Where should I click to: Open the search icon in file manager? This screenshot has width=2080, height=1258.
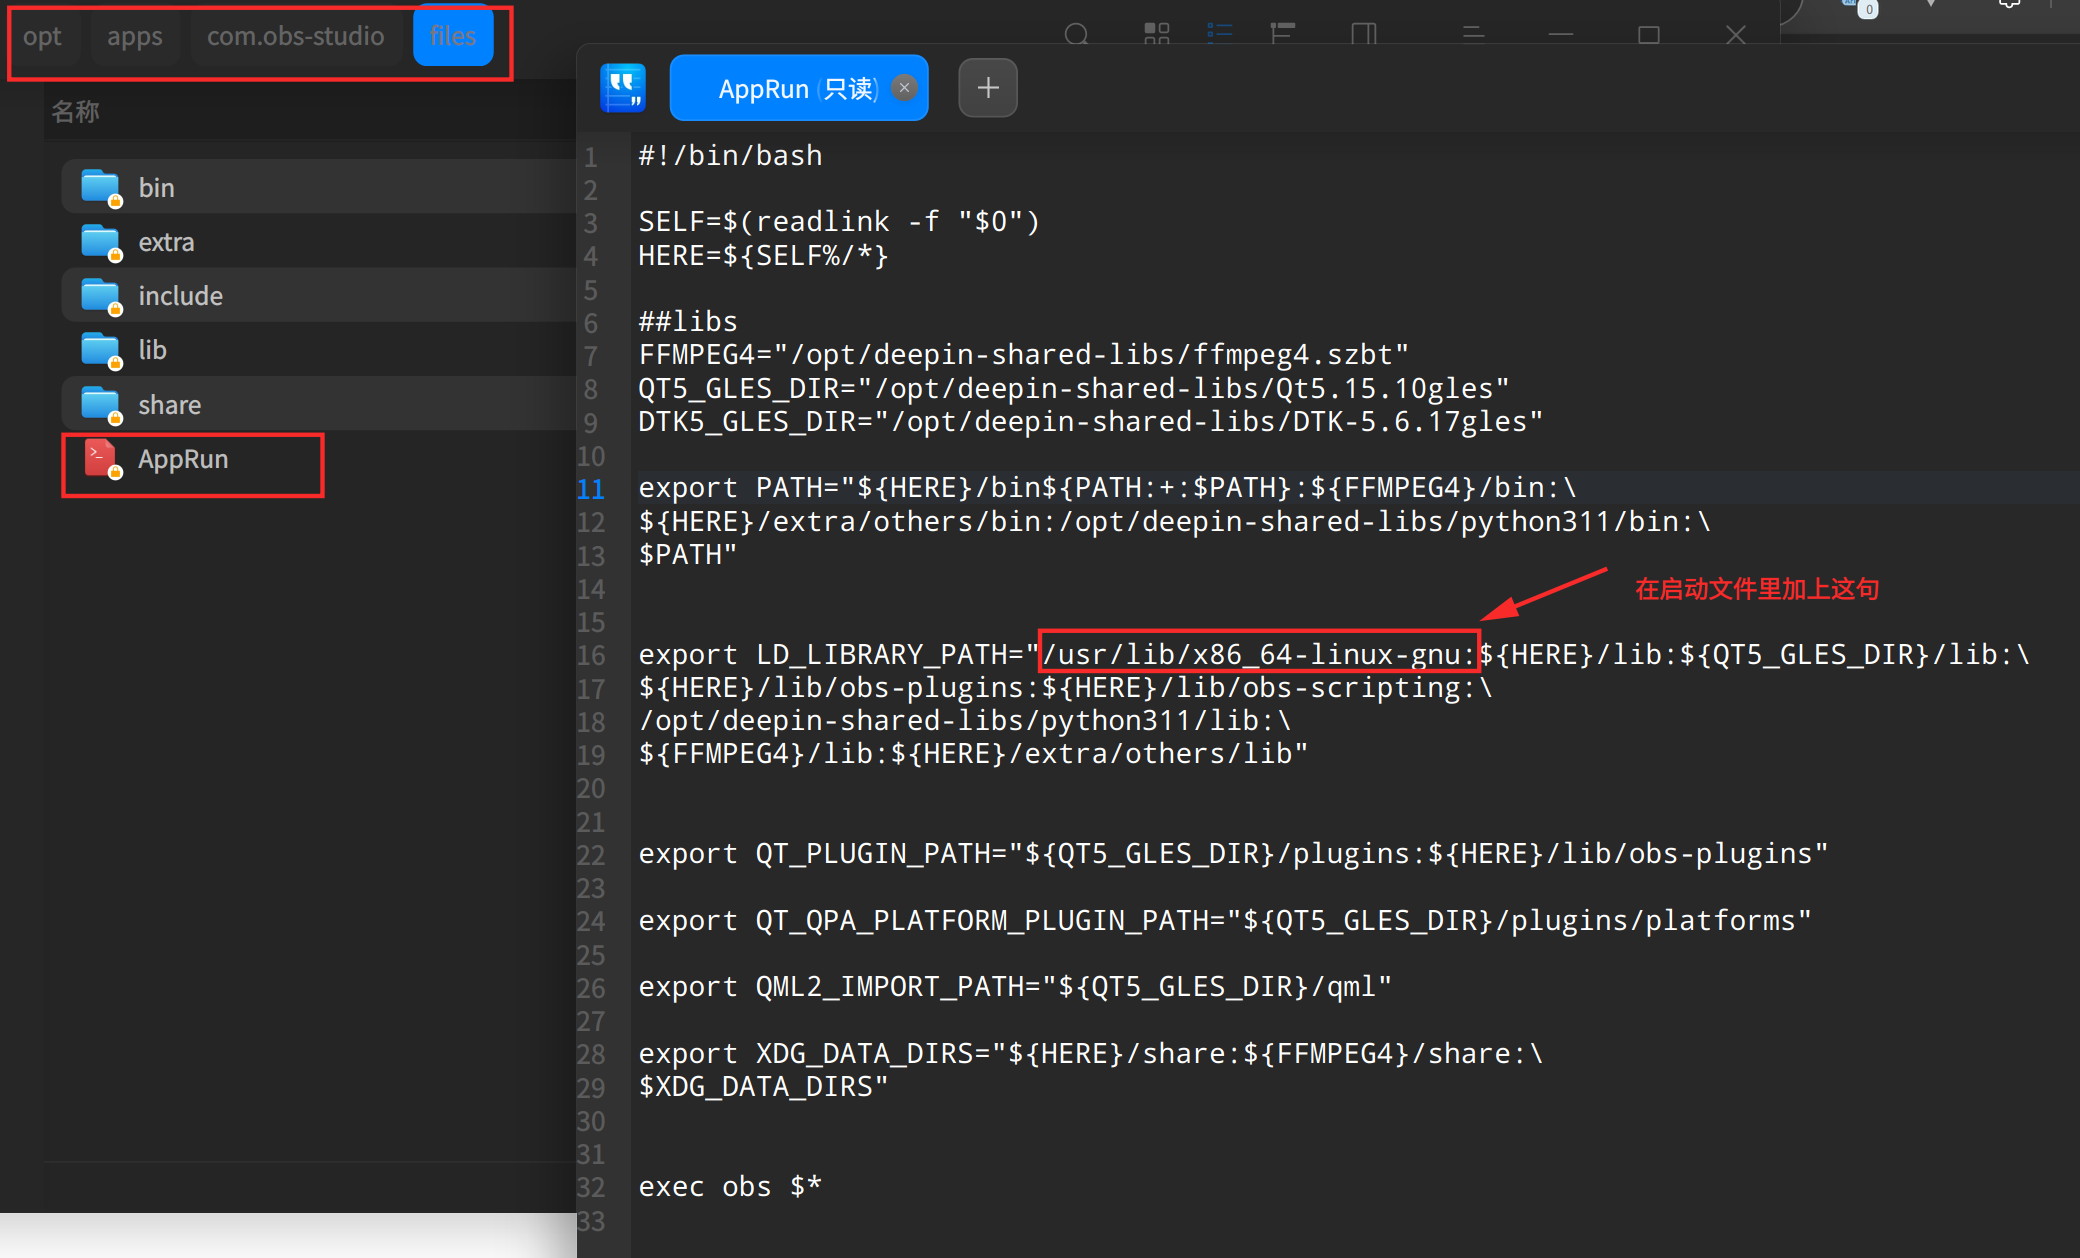coord(1077,35)
